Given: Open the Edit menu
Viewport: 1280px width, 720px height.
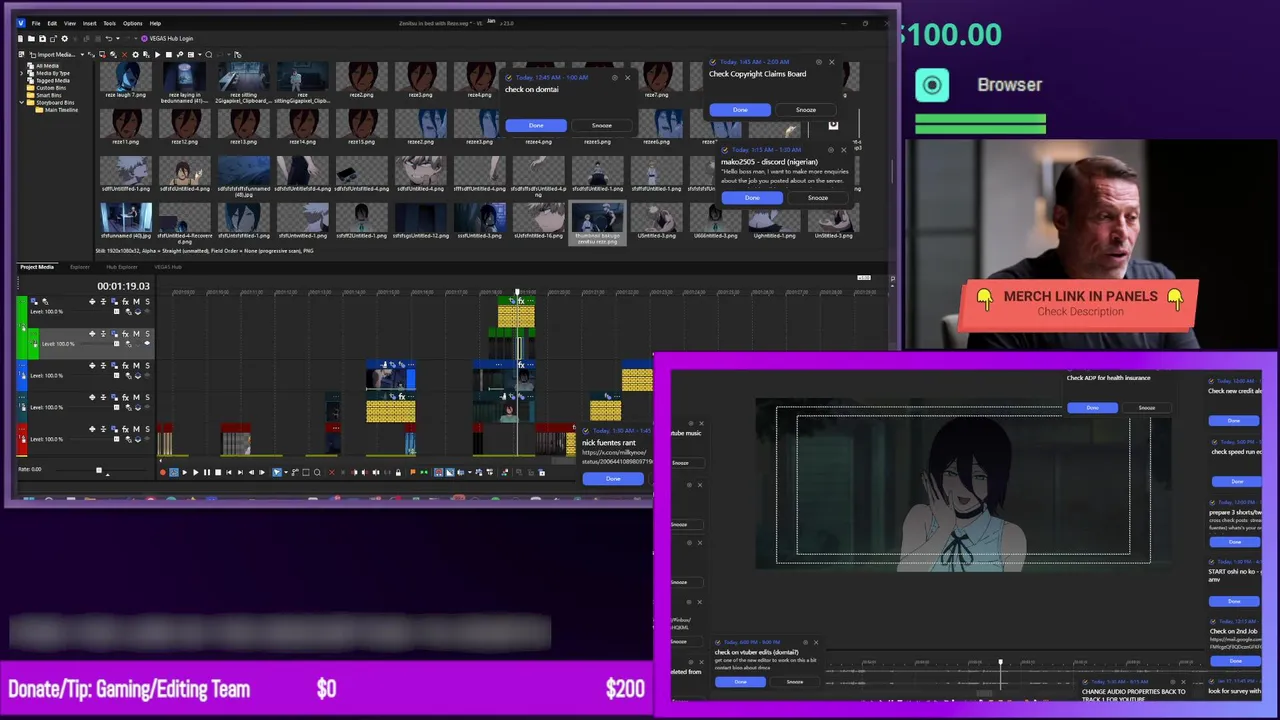Looking at the screenshot, I should click(52, 23).
